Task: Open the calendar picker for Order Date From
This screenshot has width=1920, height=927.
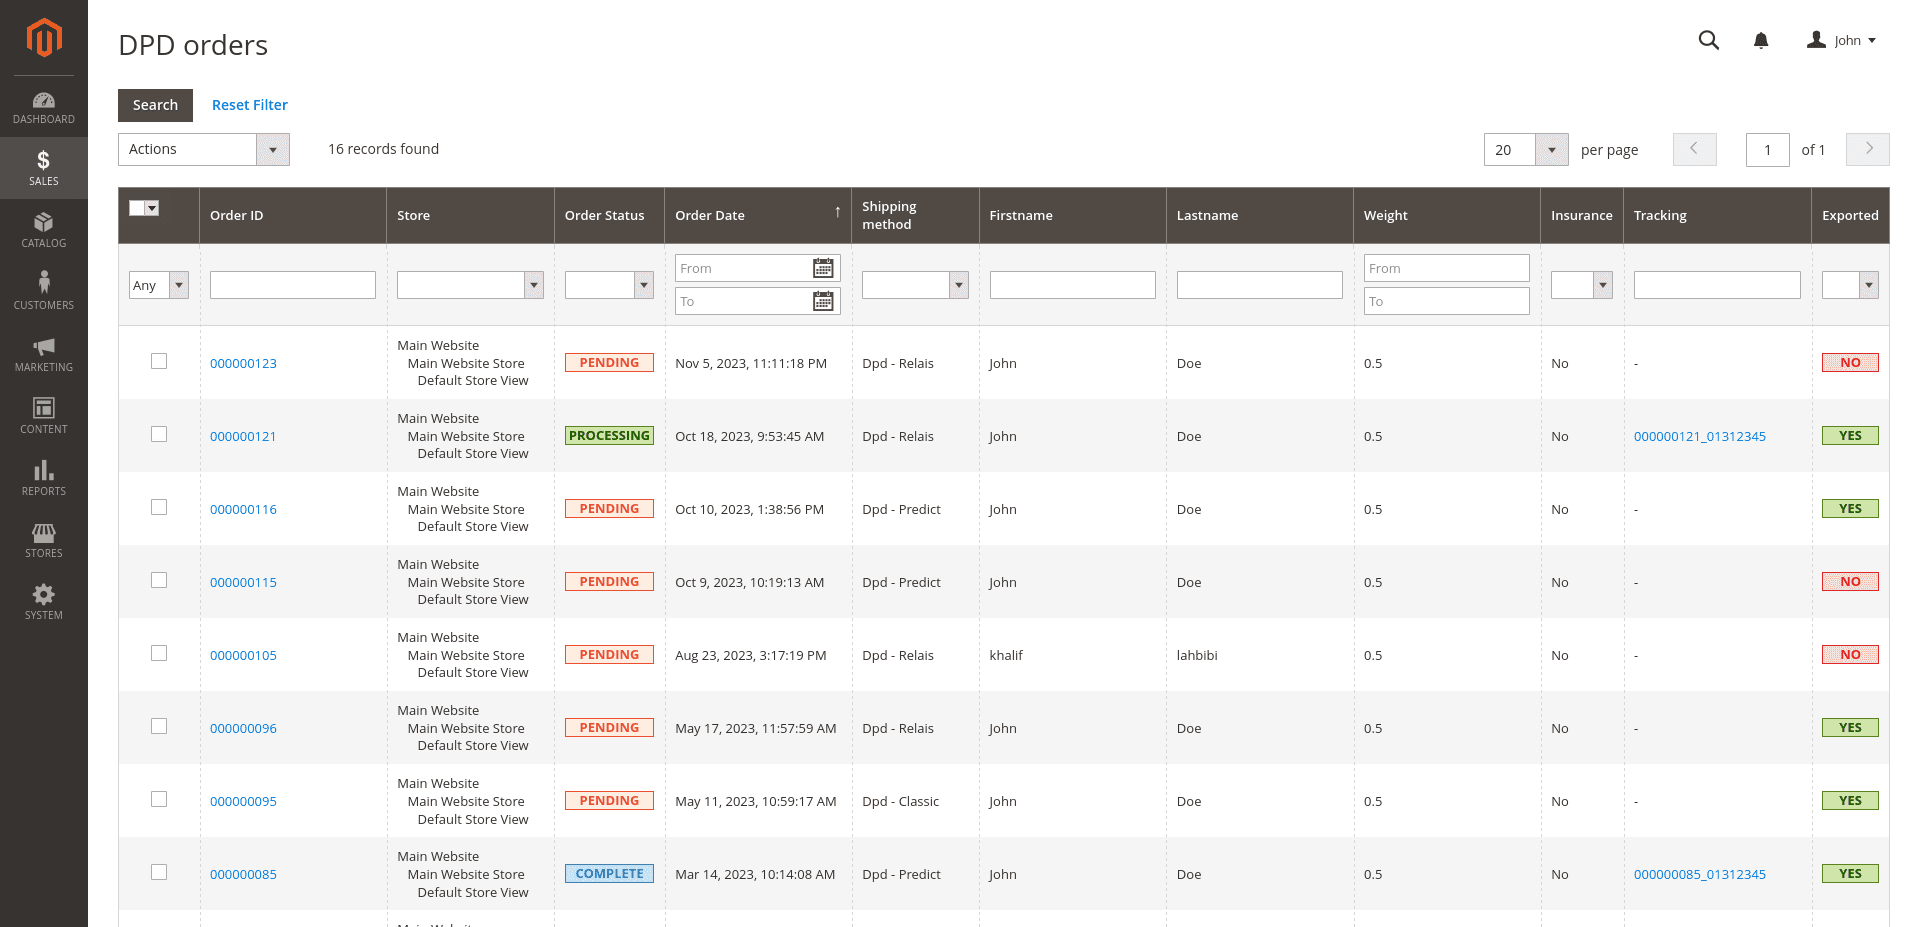Action: coord(822,267)
